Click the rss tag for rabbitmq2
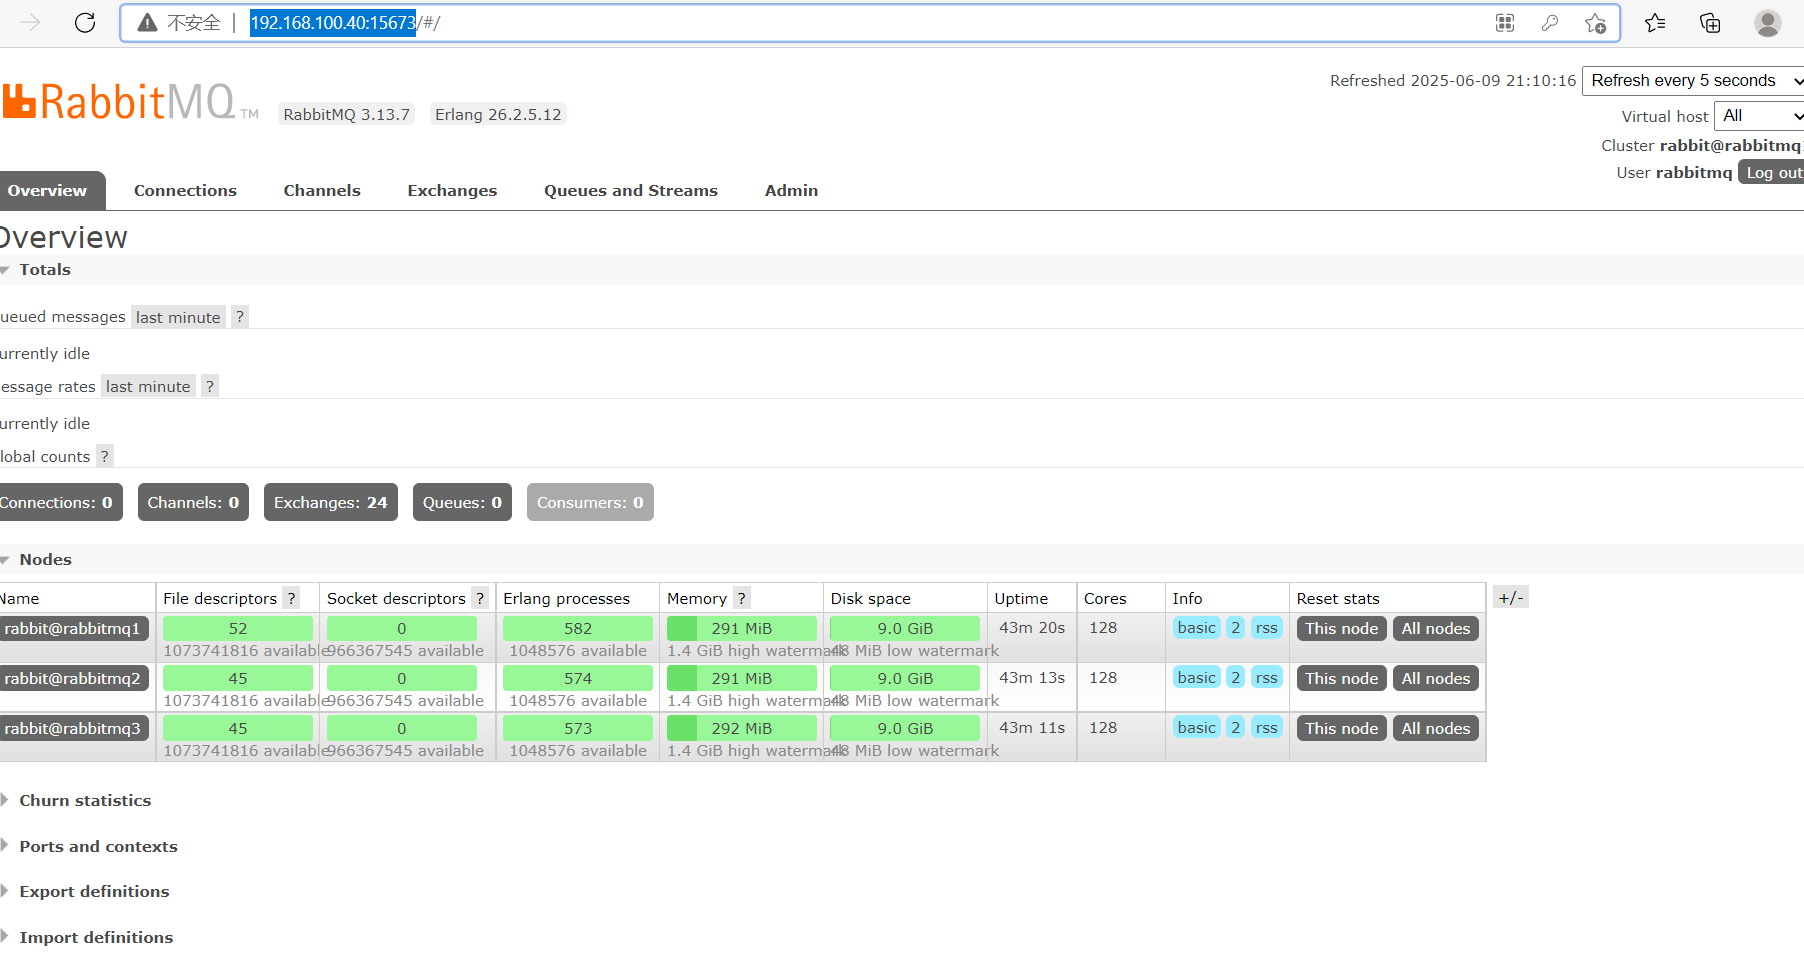This screenshot has width=1804, height=964. click(x=1267, y=678)
